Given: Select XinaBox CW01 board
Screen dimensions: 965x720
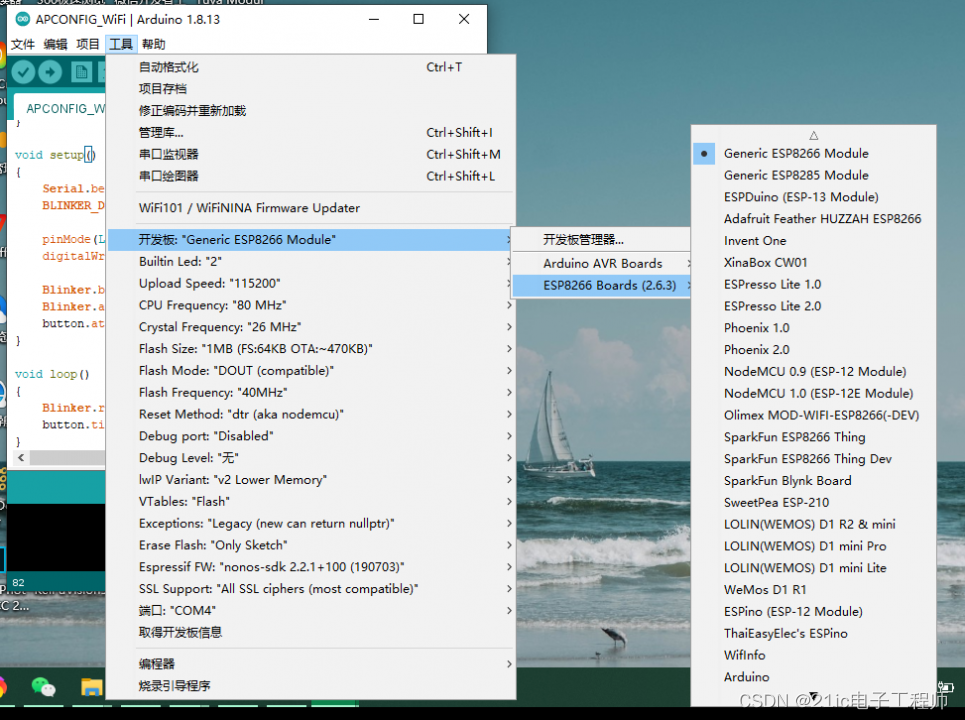Looking at the screenshot, I should pyautogui.click(x=814, y=263).
